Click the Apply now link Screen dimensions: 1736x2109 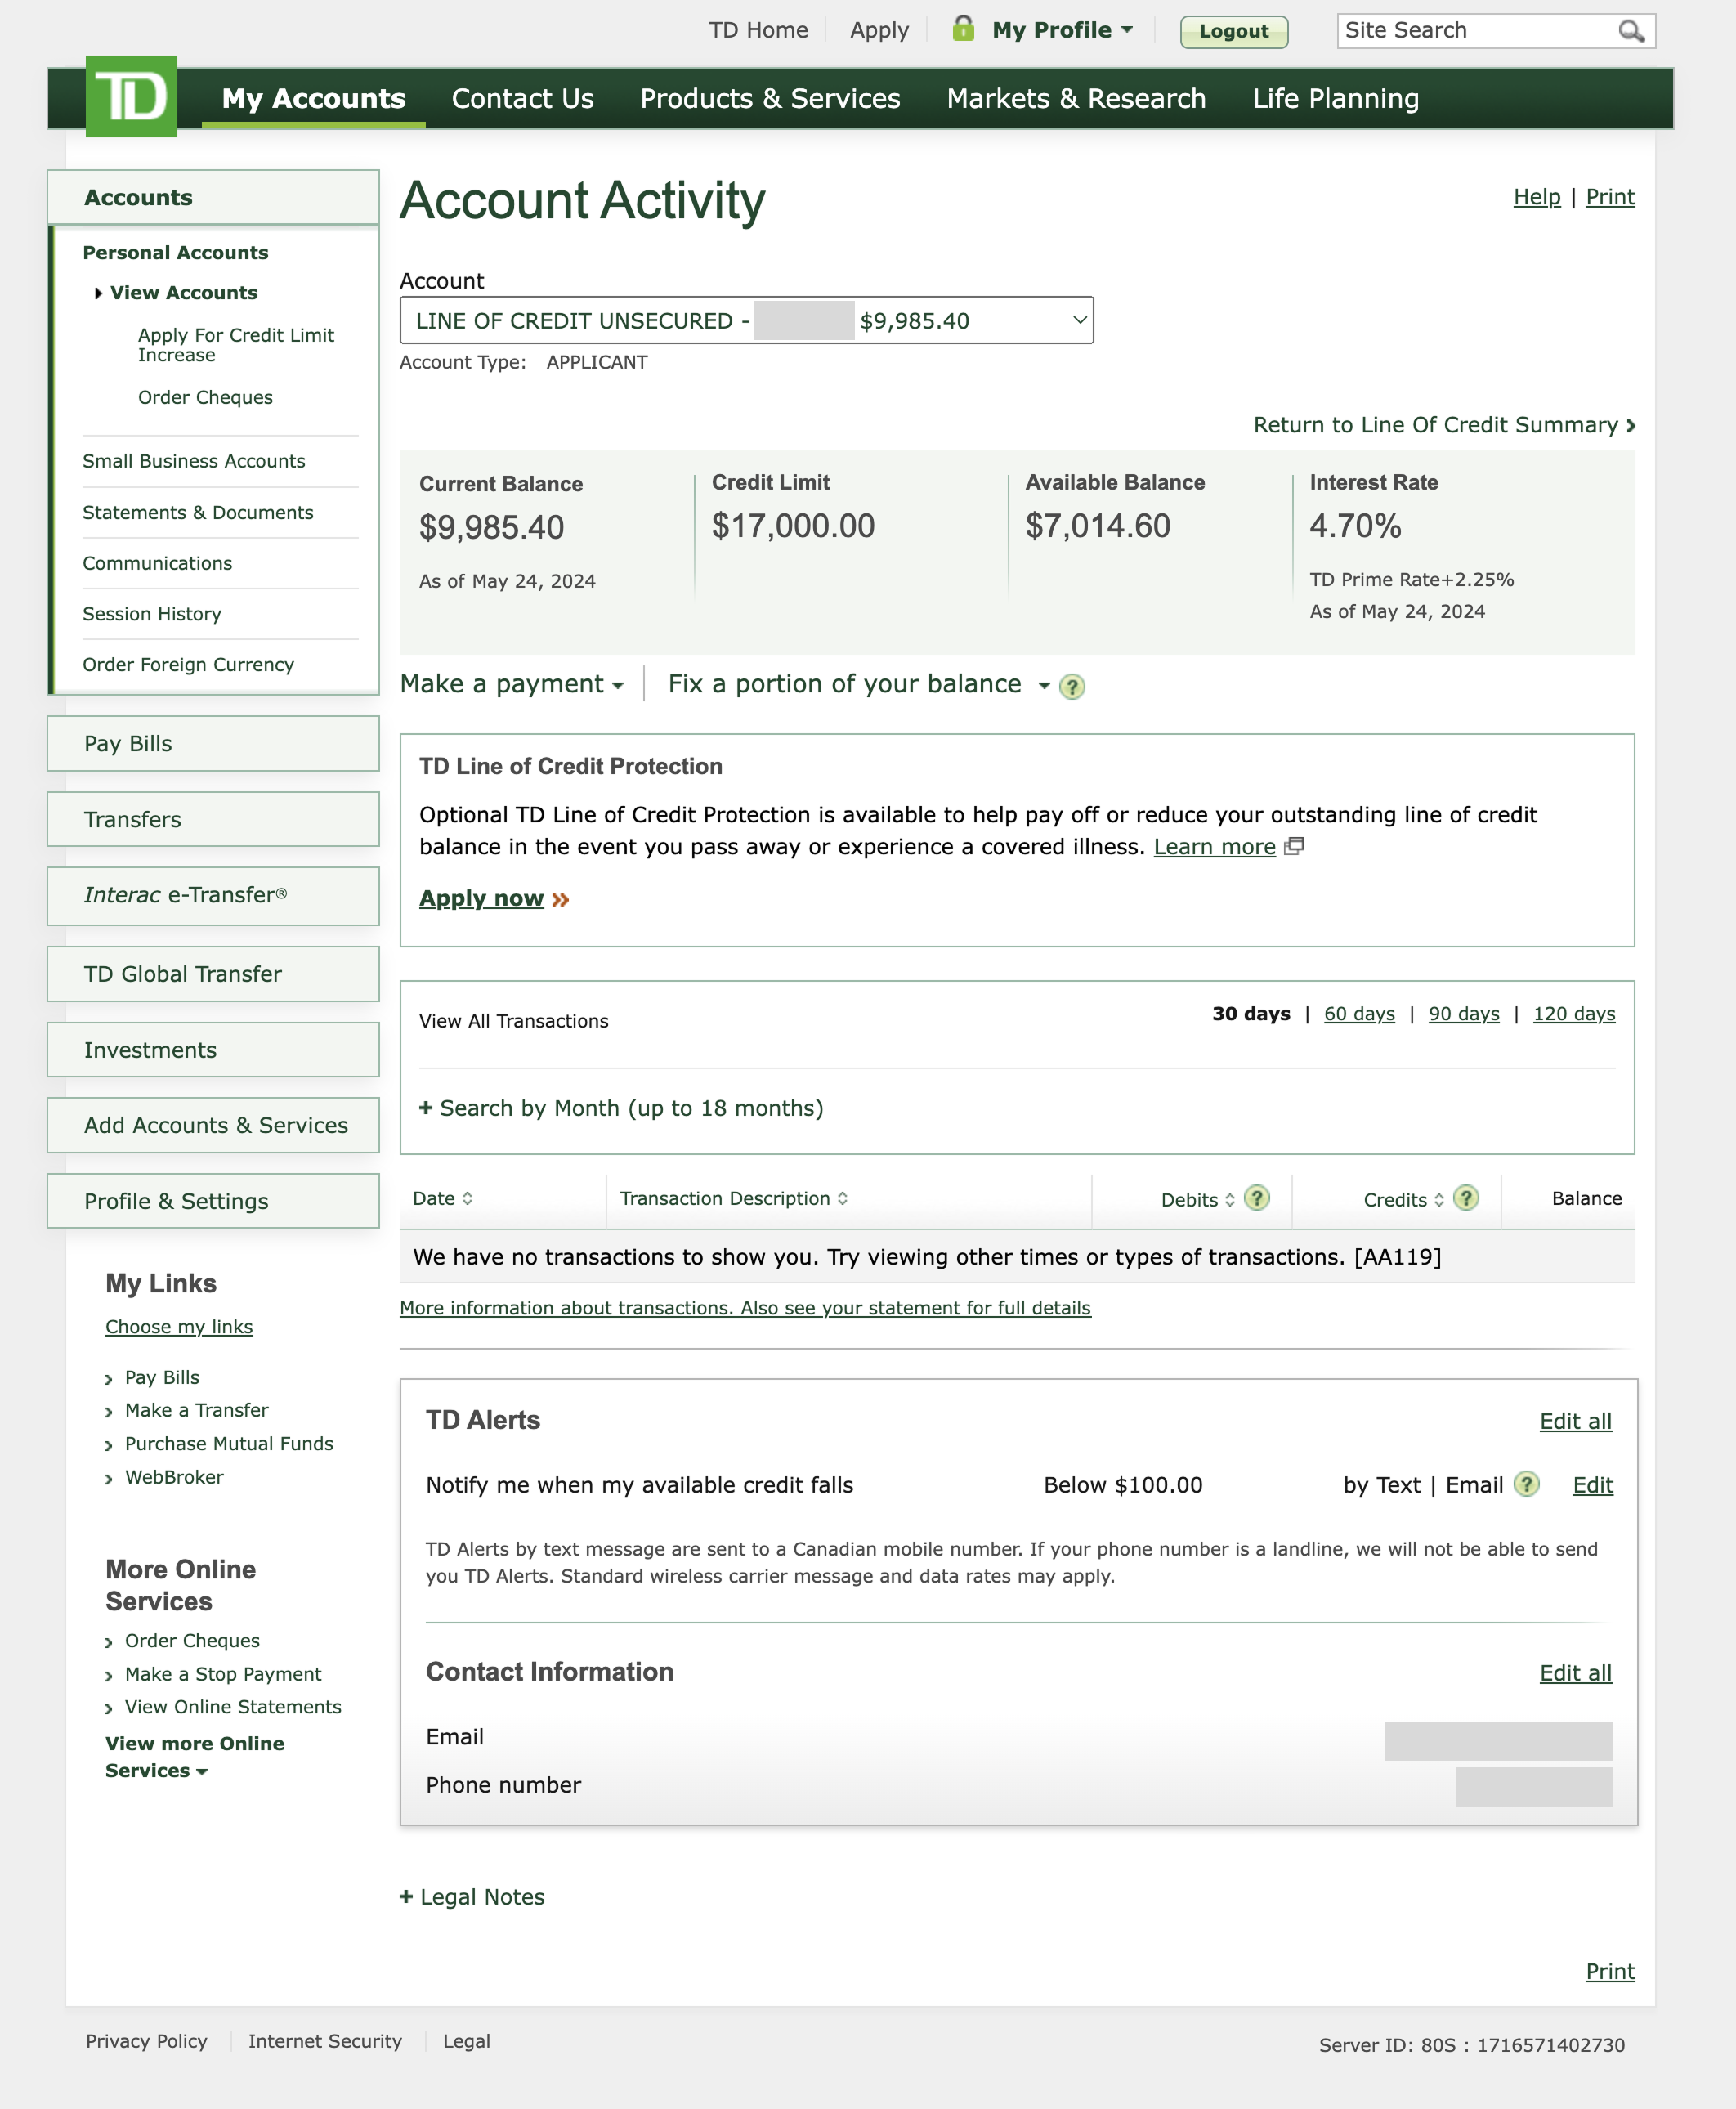(481, 898)
